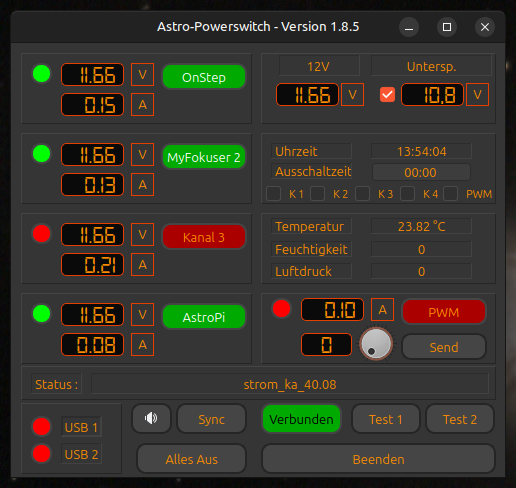Click the Uhrzeit label
Viewport: 516px width, 488px height.
(x=311, y=151)
